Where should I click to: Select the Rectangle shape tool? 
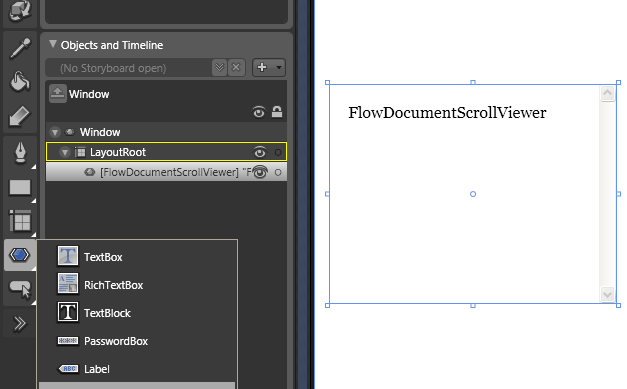(20, 187)
